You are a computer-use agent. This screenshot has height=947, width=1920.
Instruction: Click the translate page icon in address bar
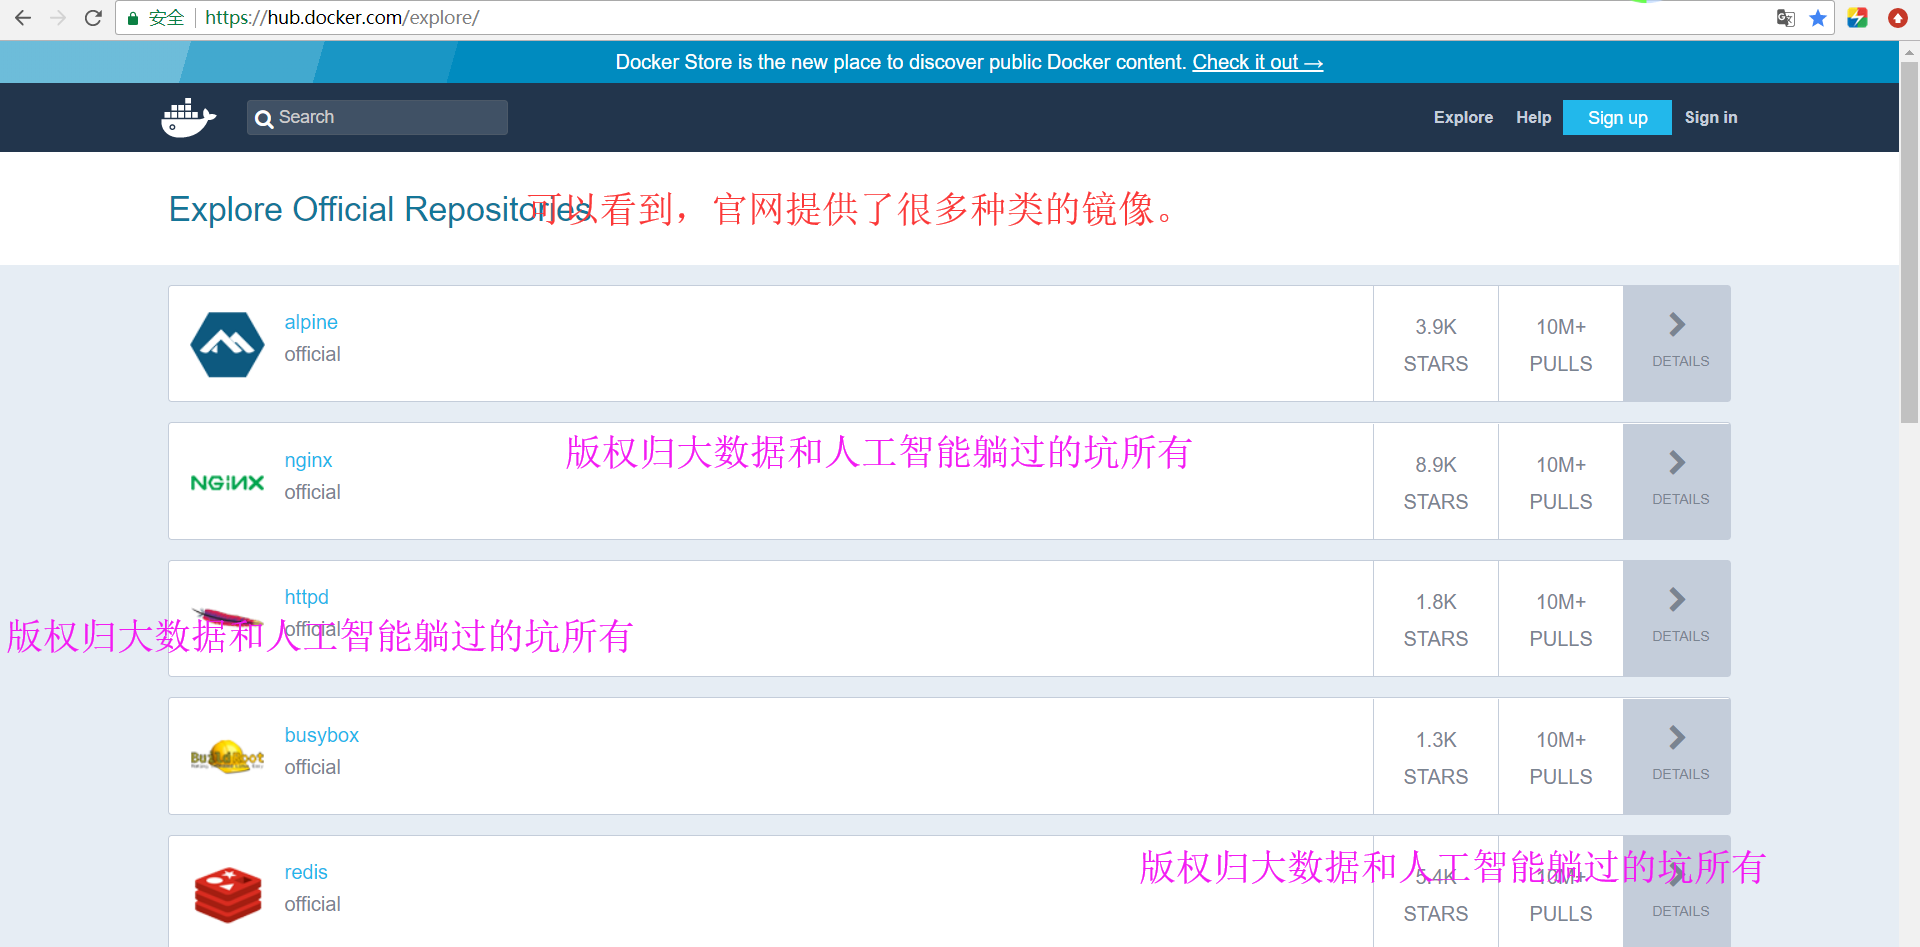pos(1785,18)
